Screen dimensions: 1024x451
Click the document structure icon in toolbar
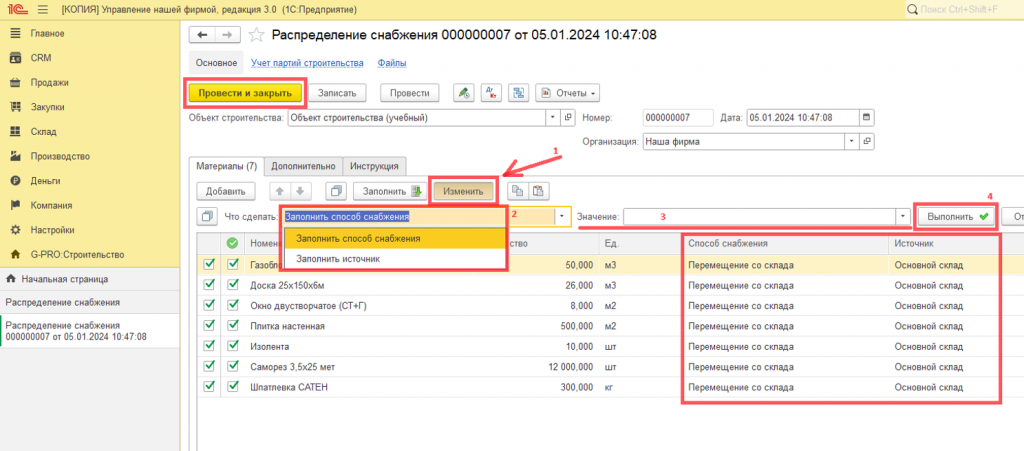518,93
